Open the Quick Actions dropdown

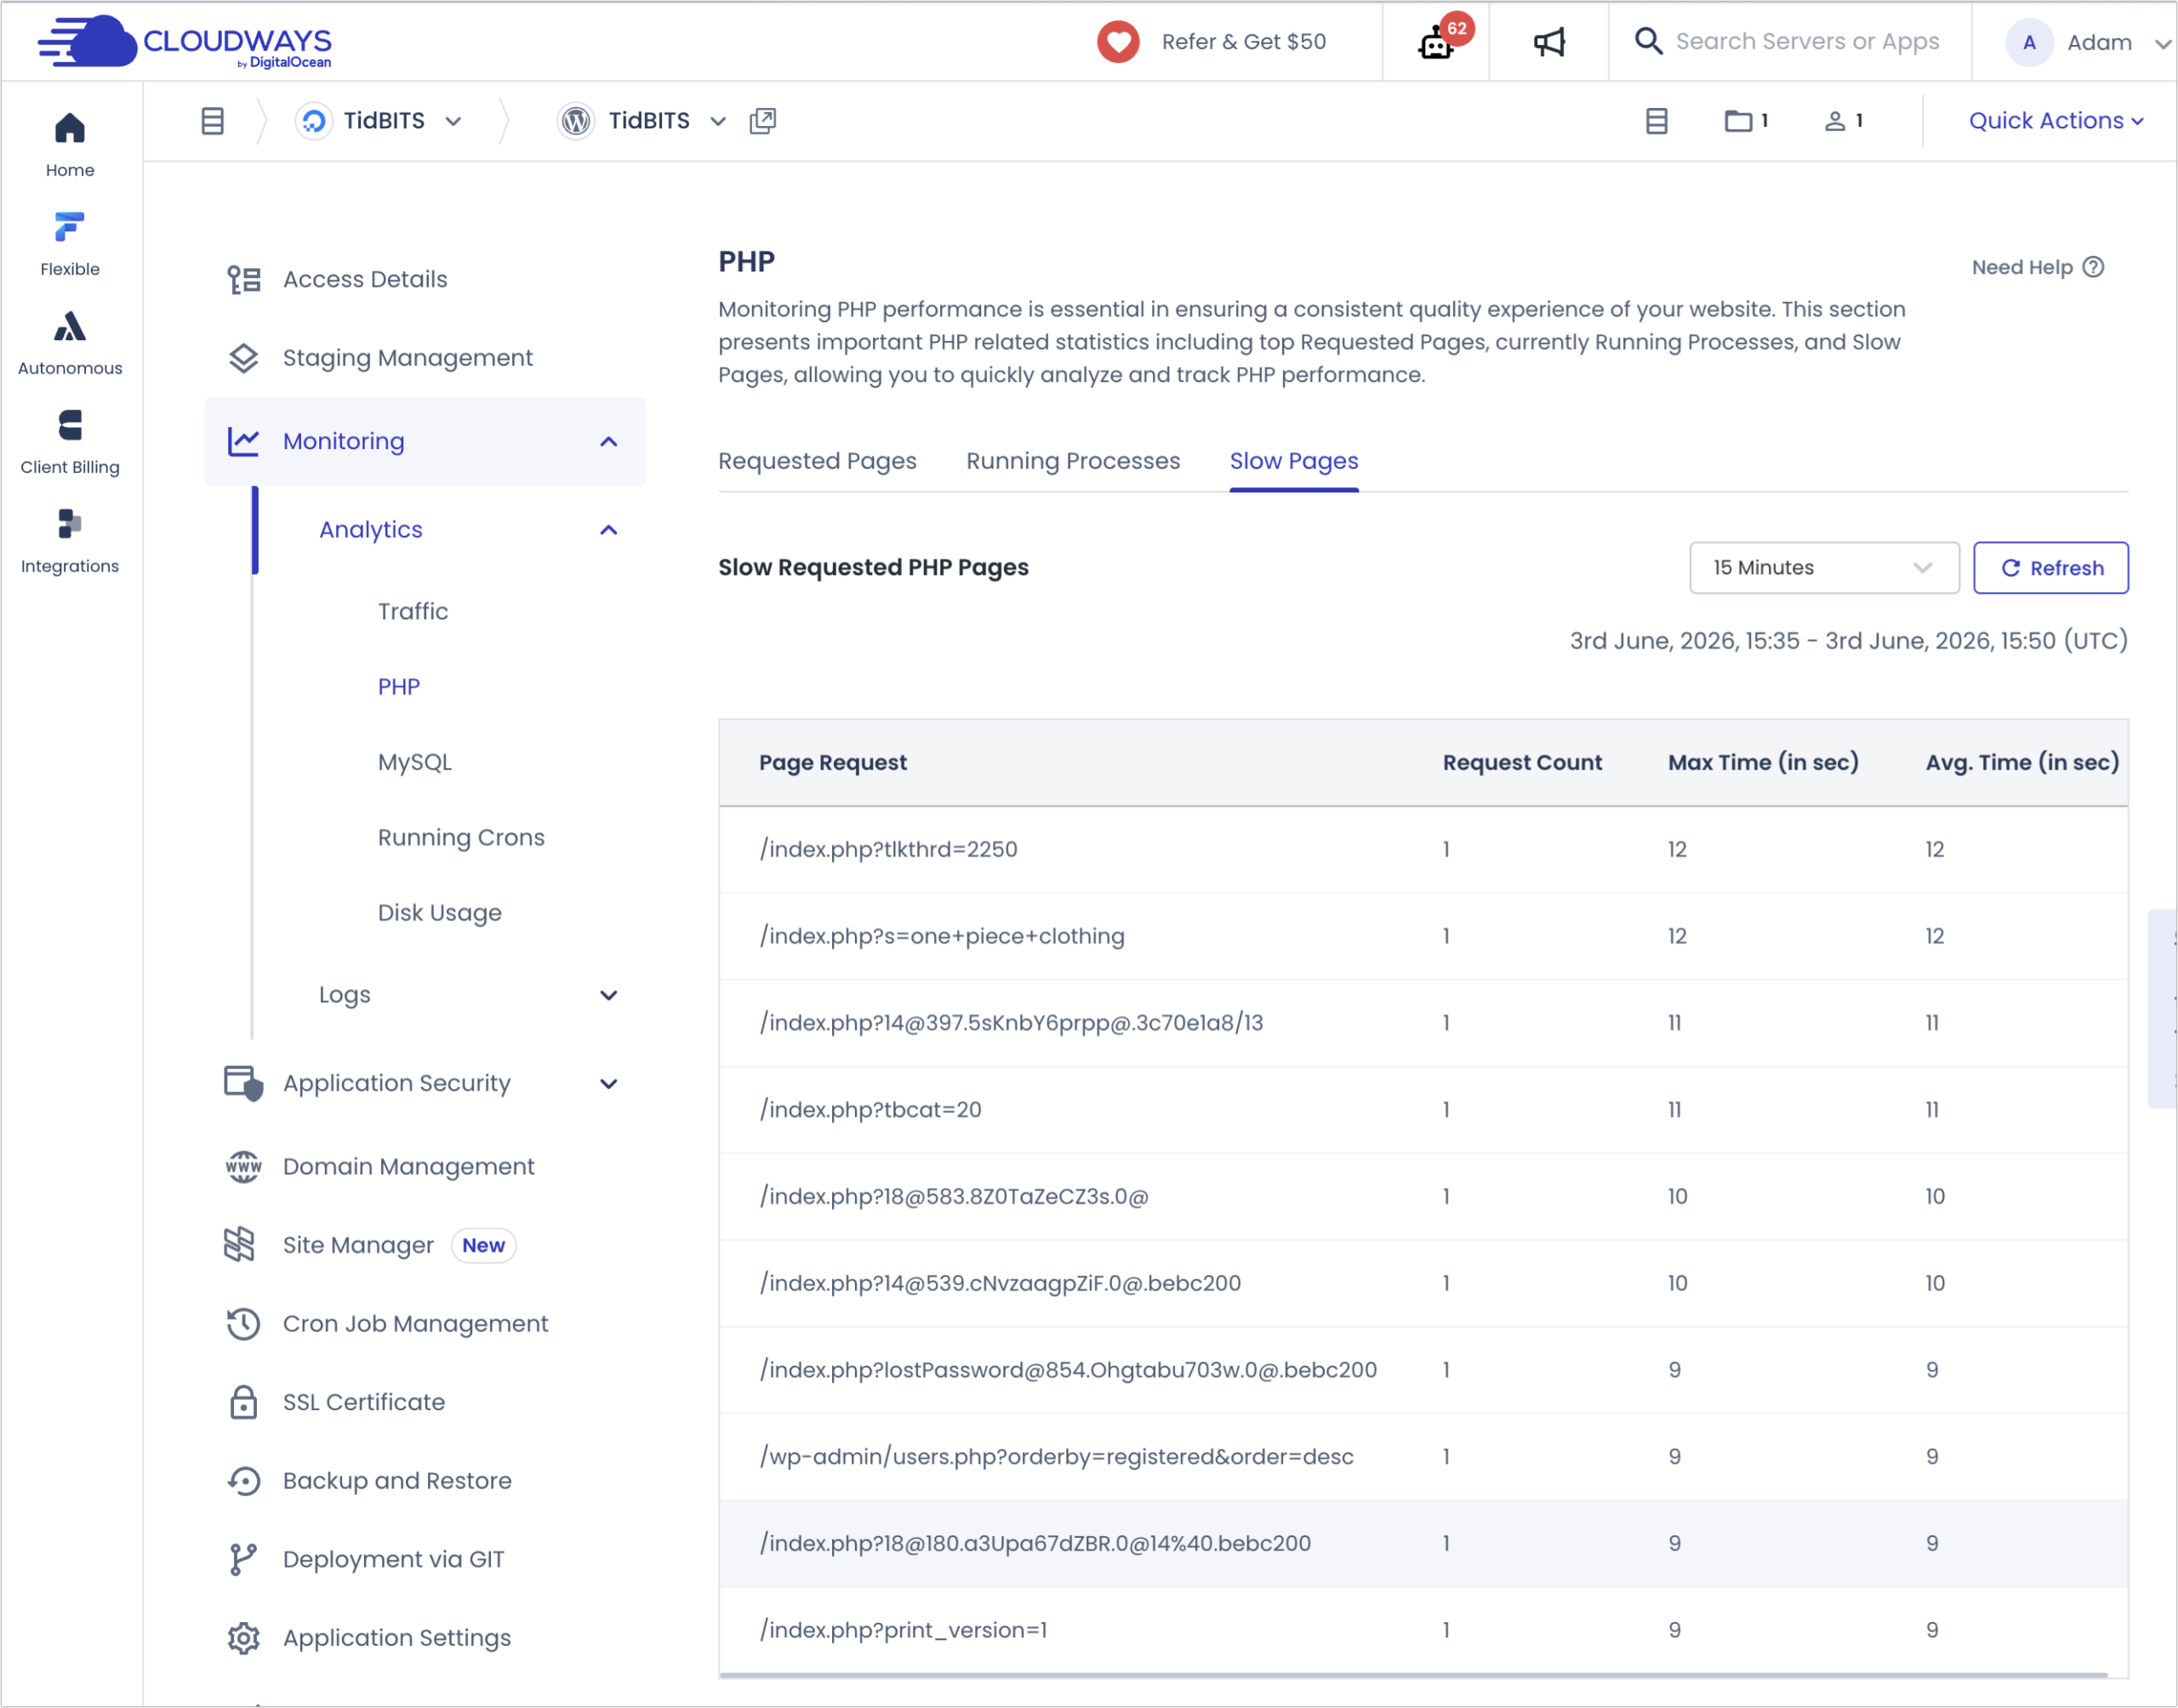[2055, 121]
